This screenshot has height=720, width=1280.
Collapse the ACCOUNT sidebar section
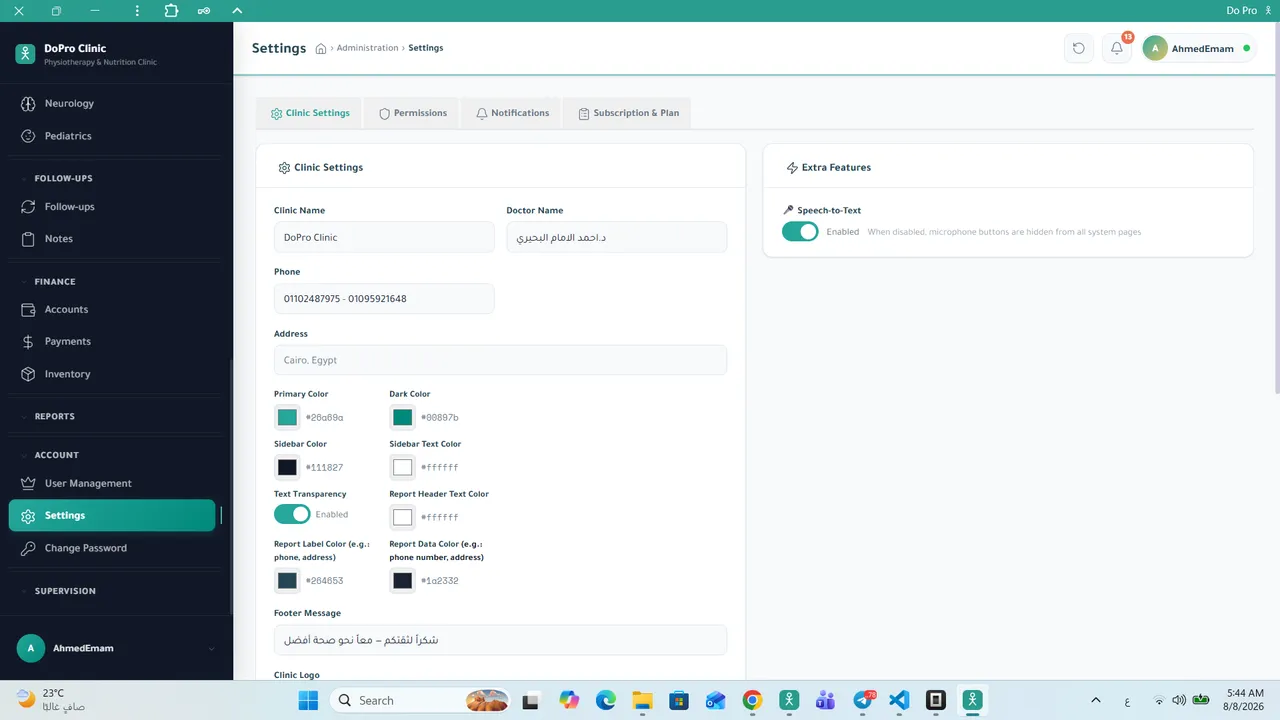[56, 455]
